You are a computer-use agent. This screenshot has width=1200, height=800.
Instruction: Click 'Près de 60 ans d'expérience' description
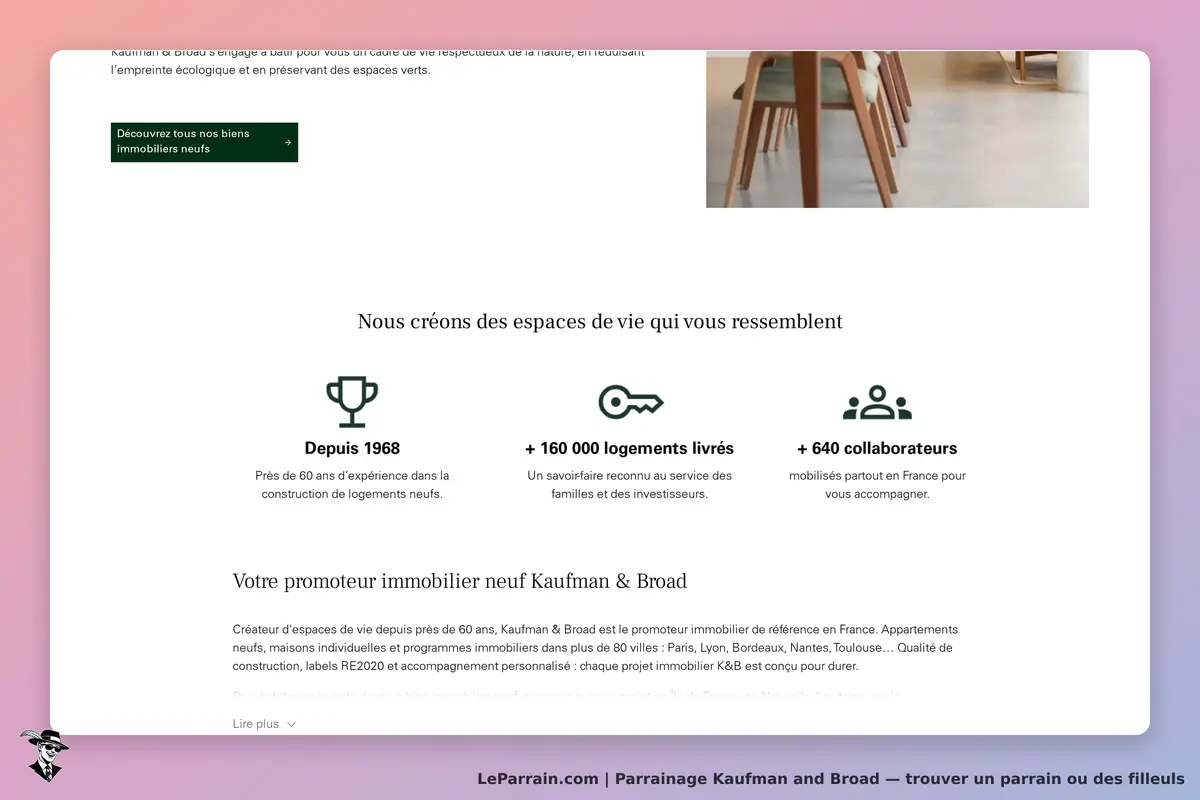click(x=352, y=485)
